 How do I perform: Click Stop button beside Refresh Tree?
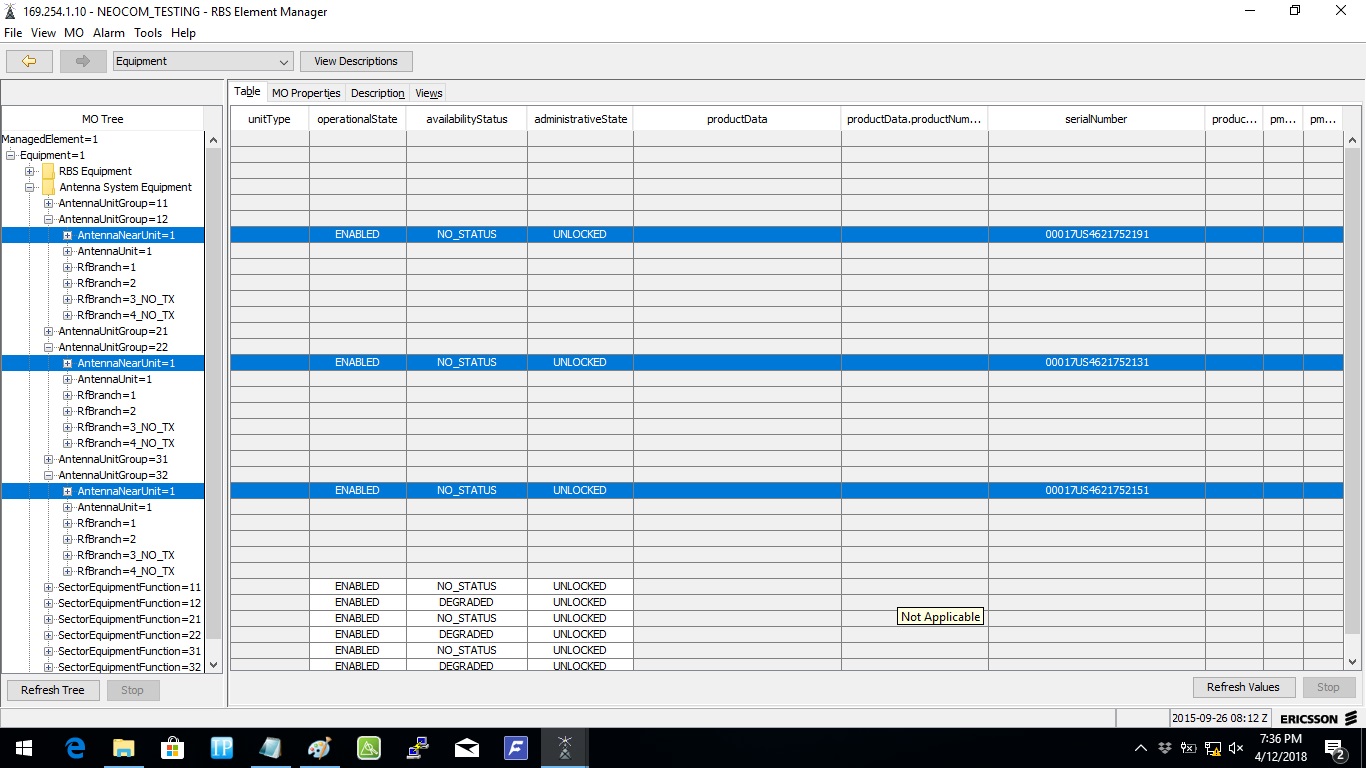click(x=132, y=690)
